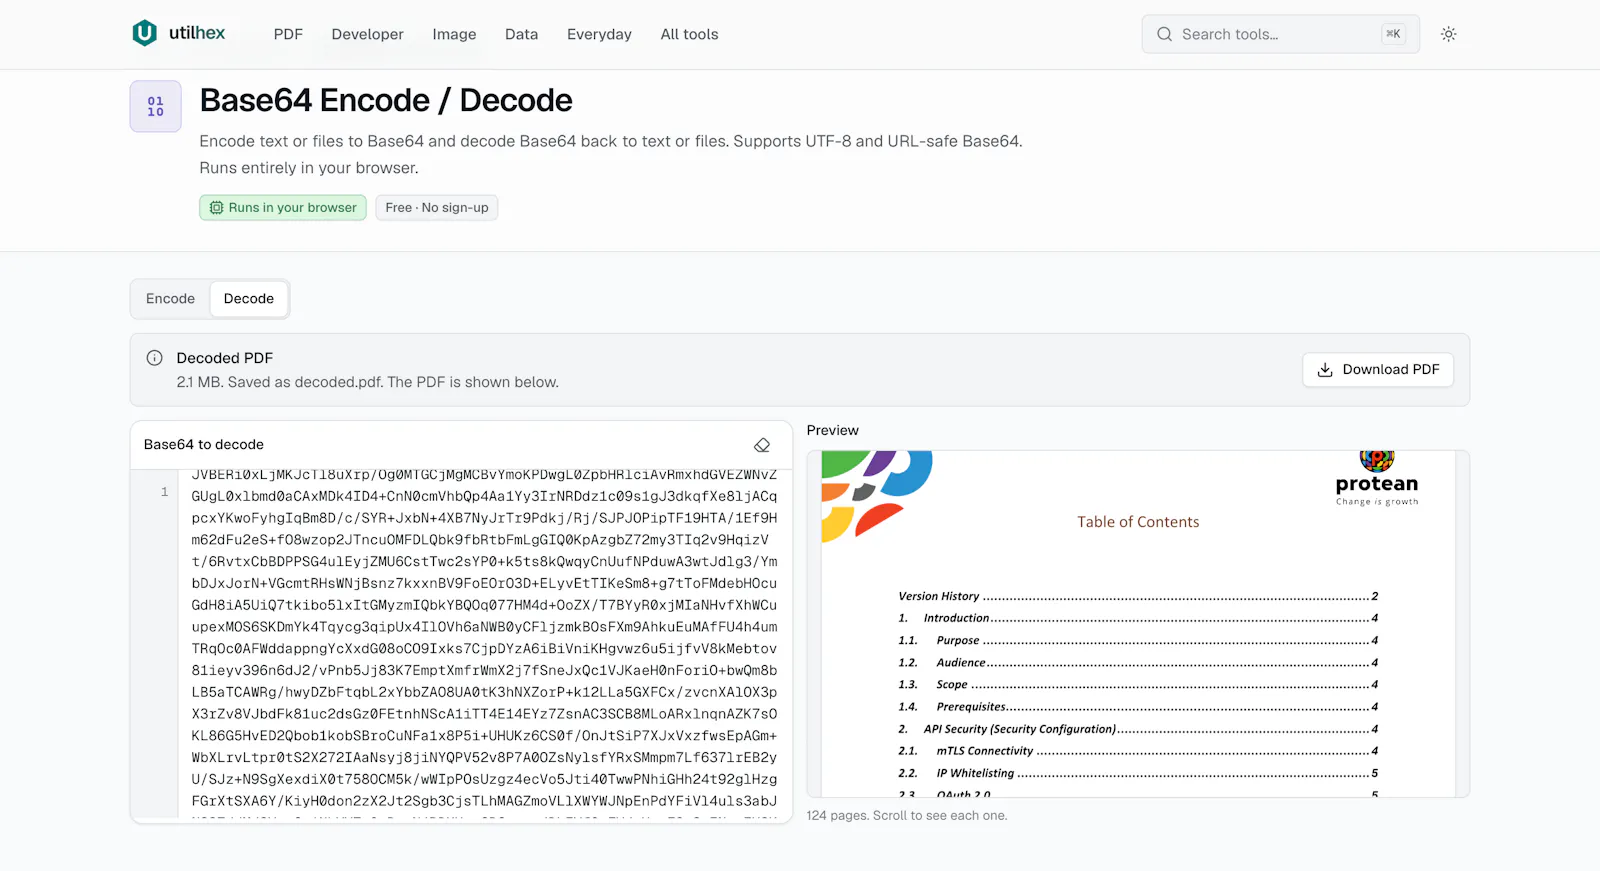Click the search magnifier icon
The width and height of the screenshot is (1600, 871).
(1164, 34)
